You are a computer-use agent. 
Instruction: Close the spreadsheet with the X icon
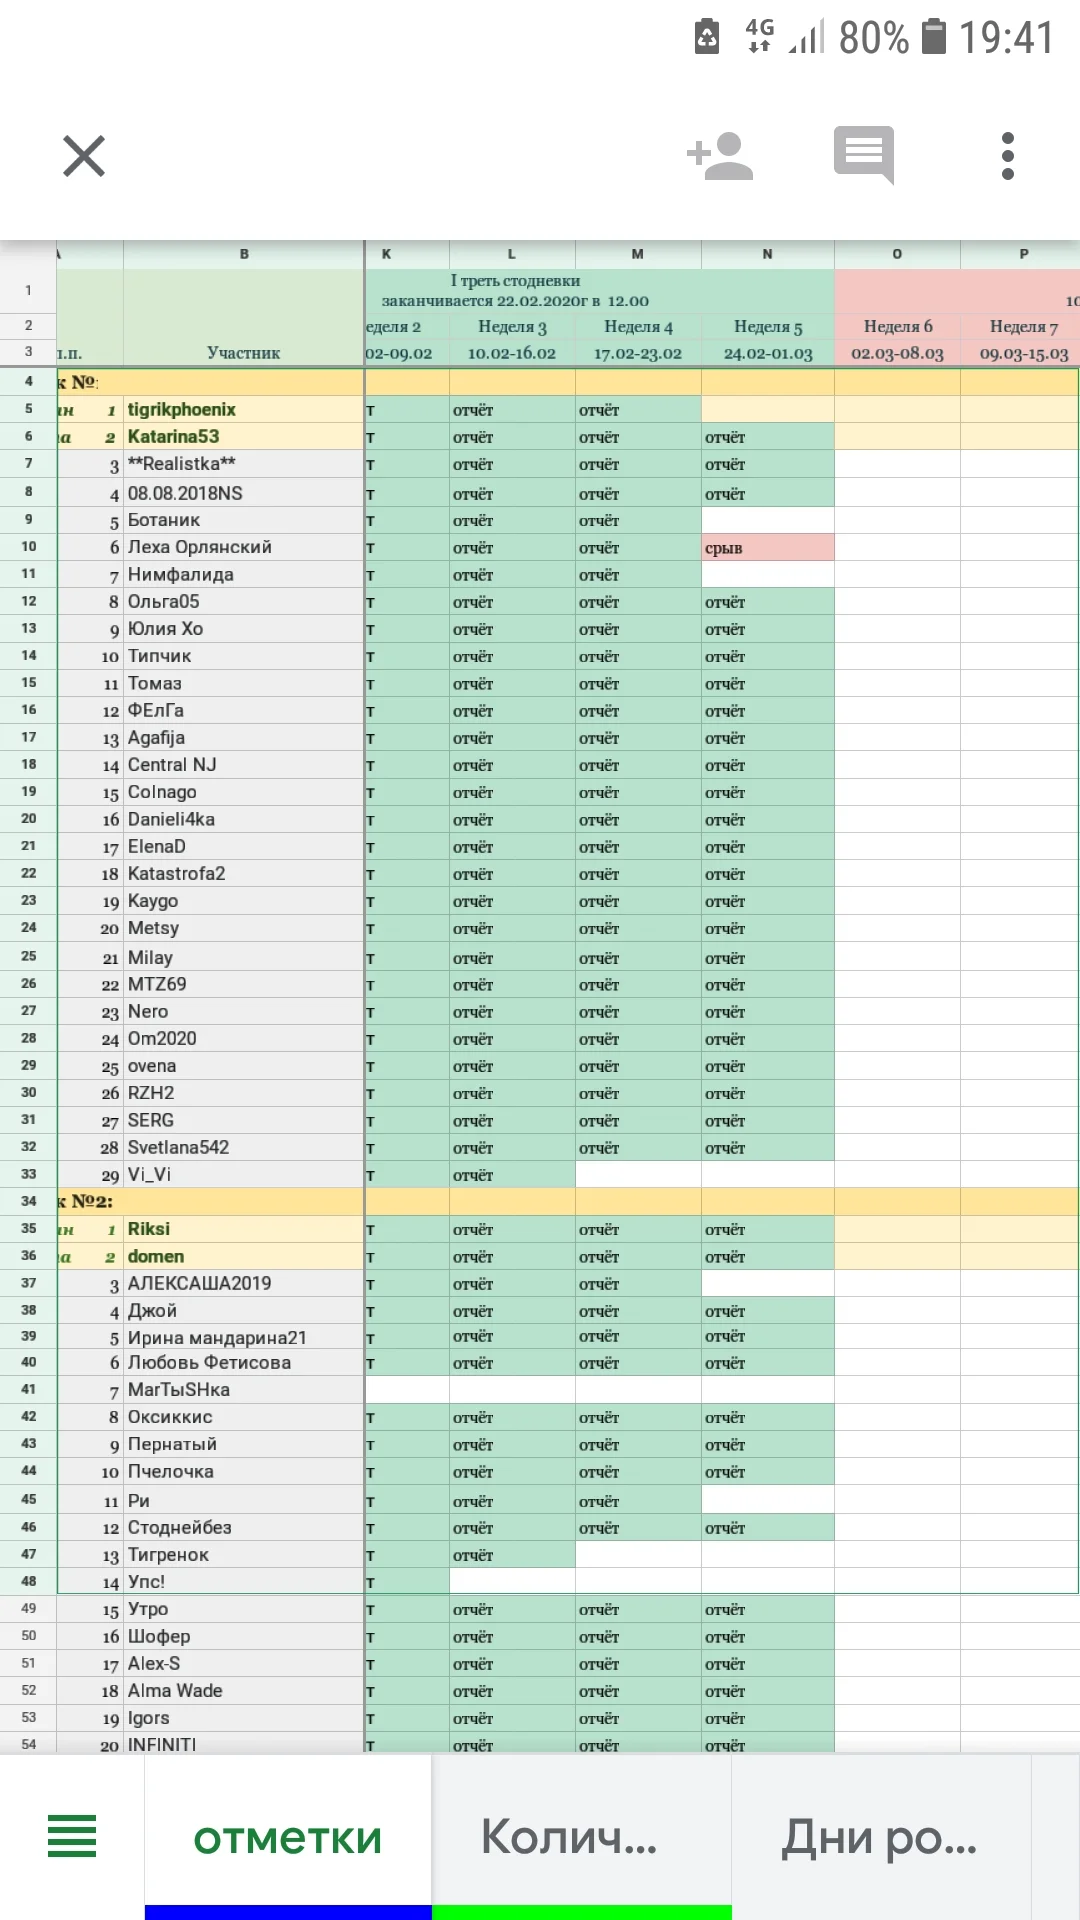click(x=84, y=156)
